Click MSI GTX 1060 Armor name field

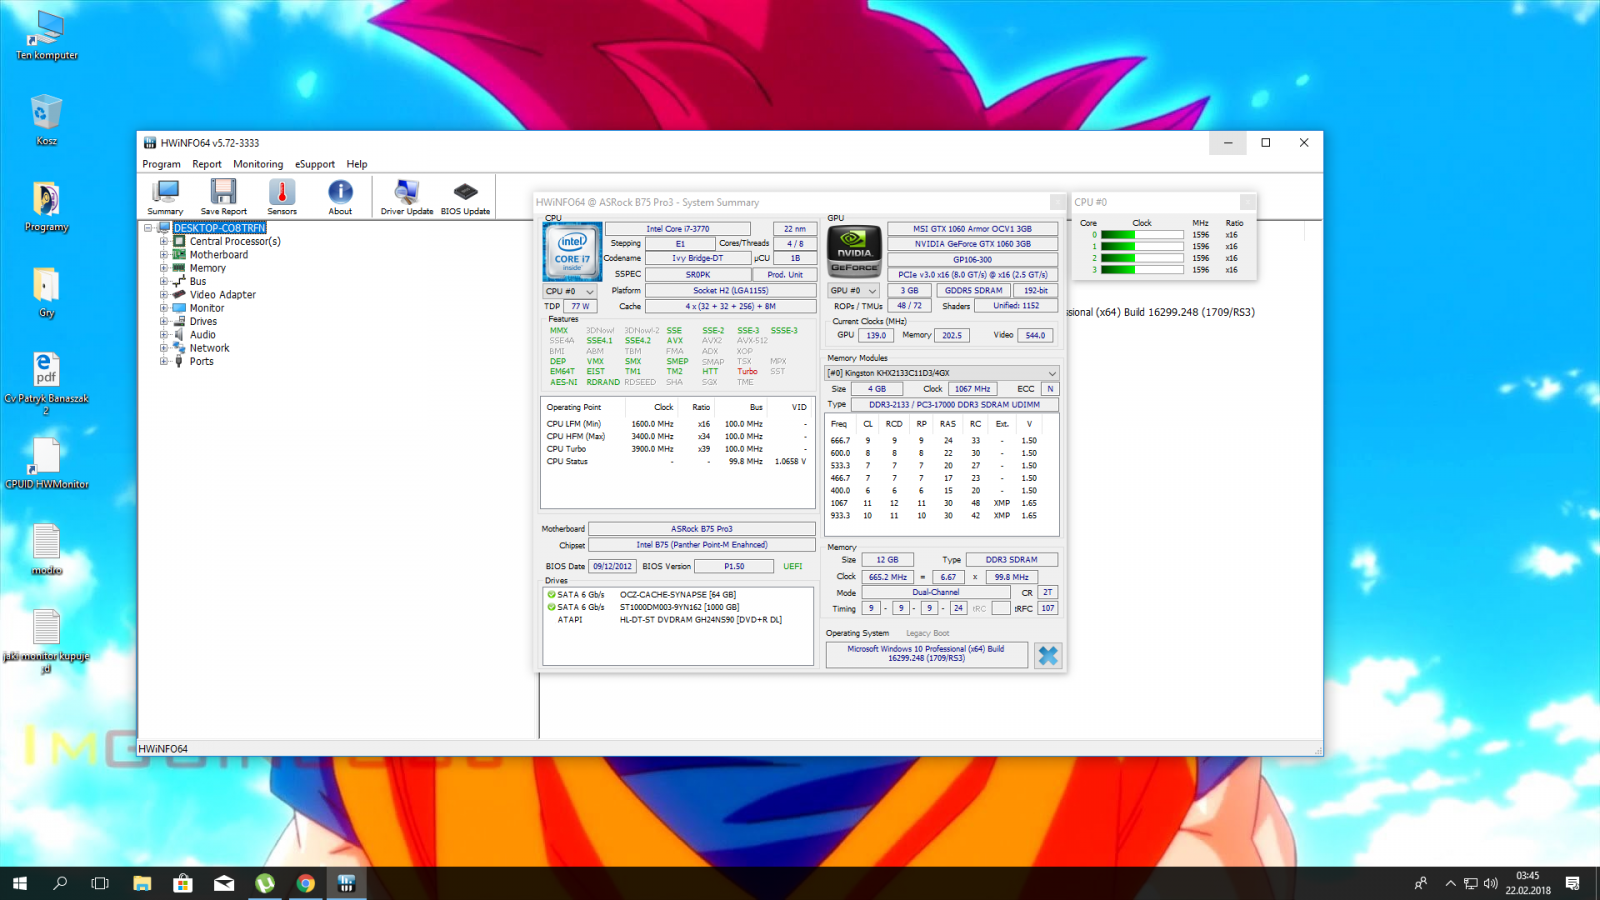pos(972,229)
